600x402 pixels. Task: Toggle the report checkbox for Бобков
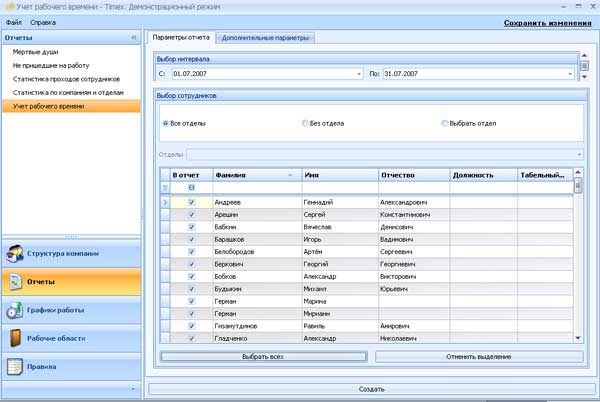click(x=192, y=277)
